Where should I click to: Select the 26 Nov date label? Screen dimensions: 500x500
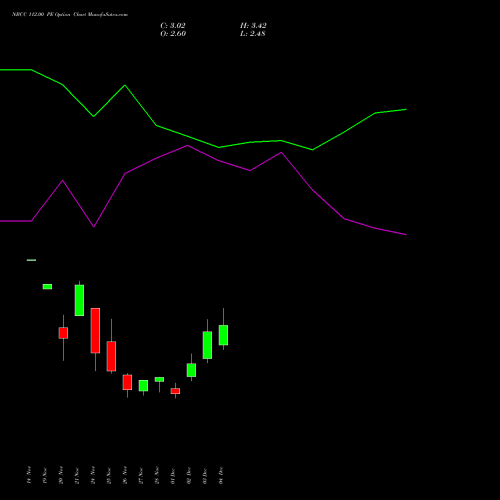coord(125,475)
